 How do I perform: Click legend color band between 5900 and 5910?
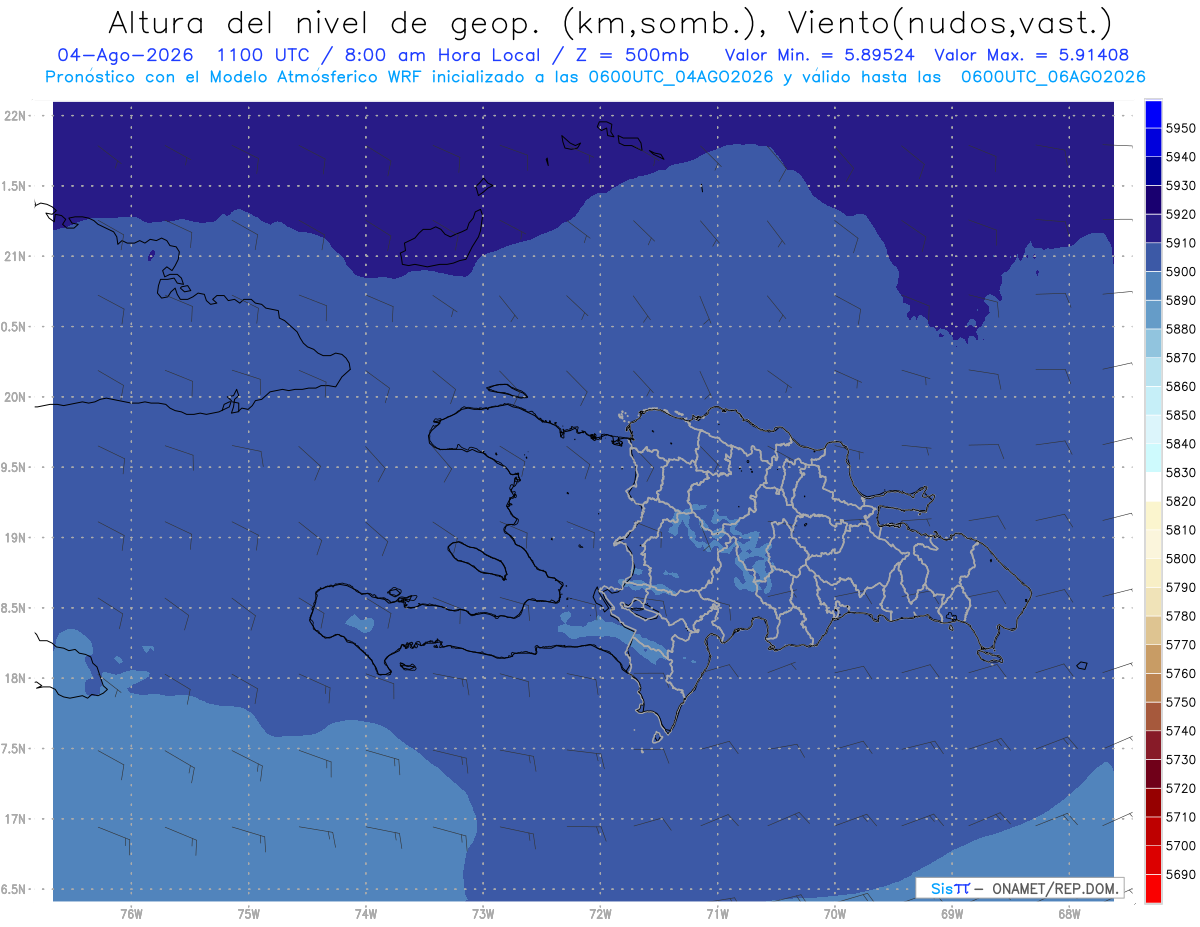[x=1153, y=258]
